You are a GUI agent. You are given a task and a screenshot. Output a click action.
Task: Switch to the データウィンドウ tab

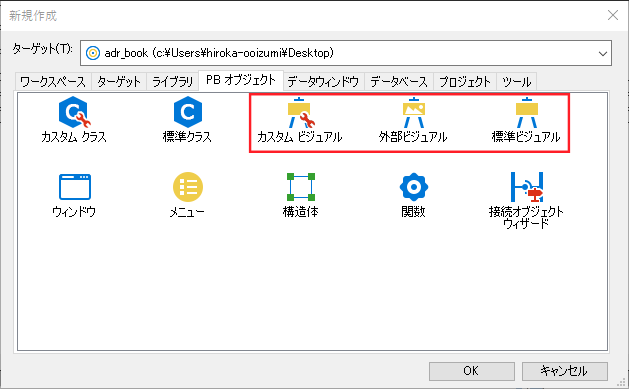[323, 82]
